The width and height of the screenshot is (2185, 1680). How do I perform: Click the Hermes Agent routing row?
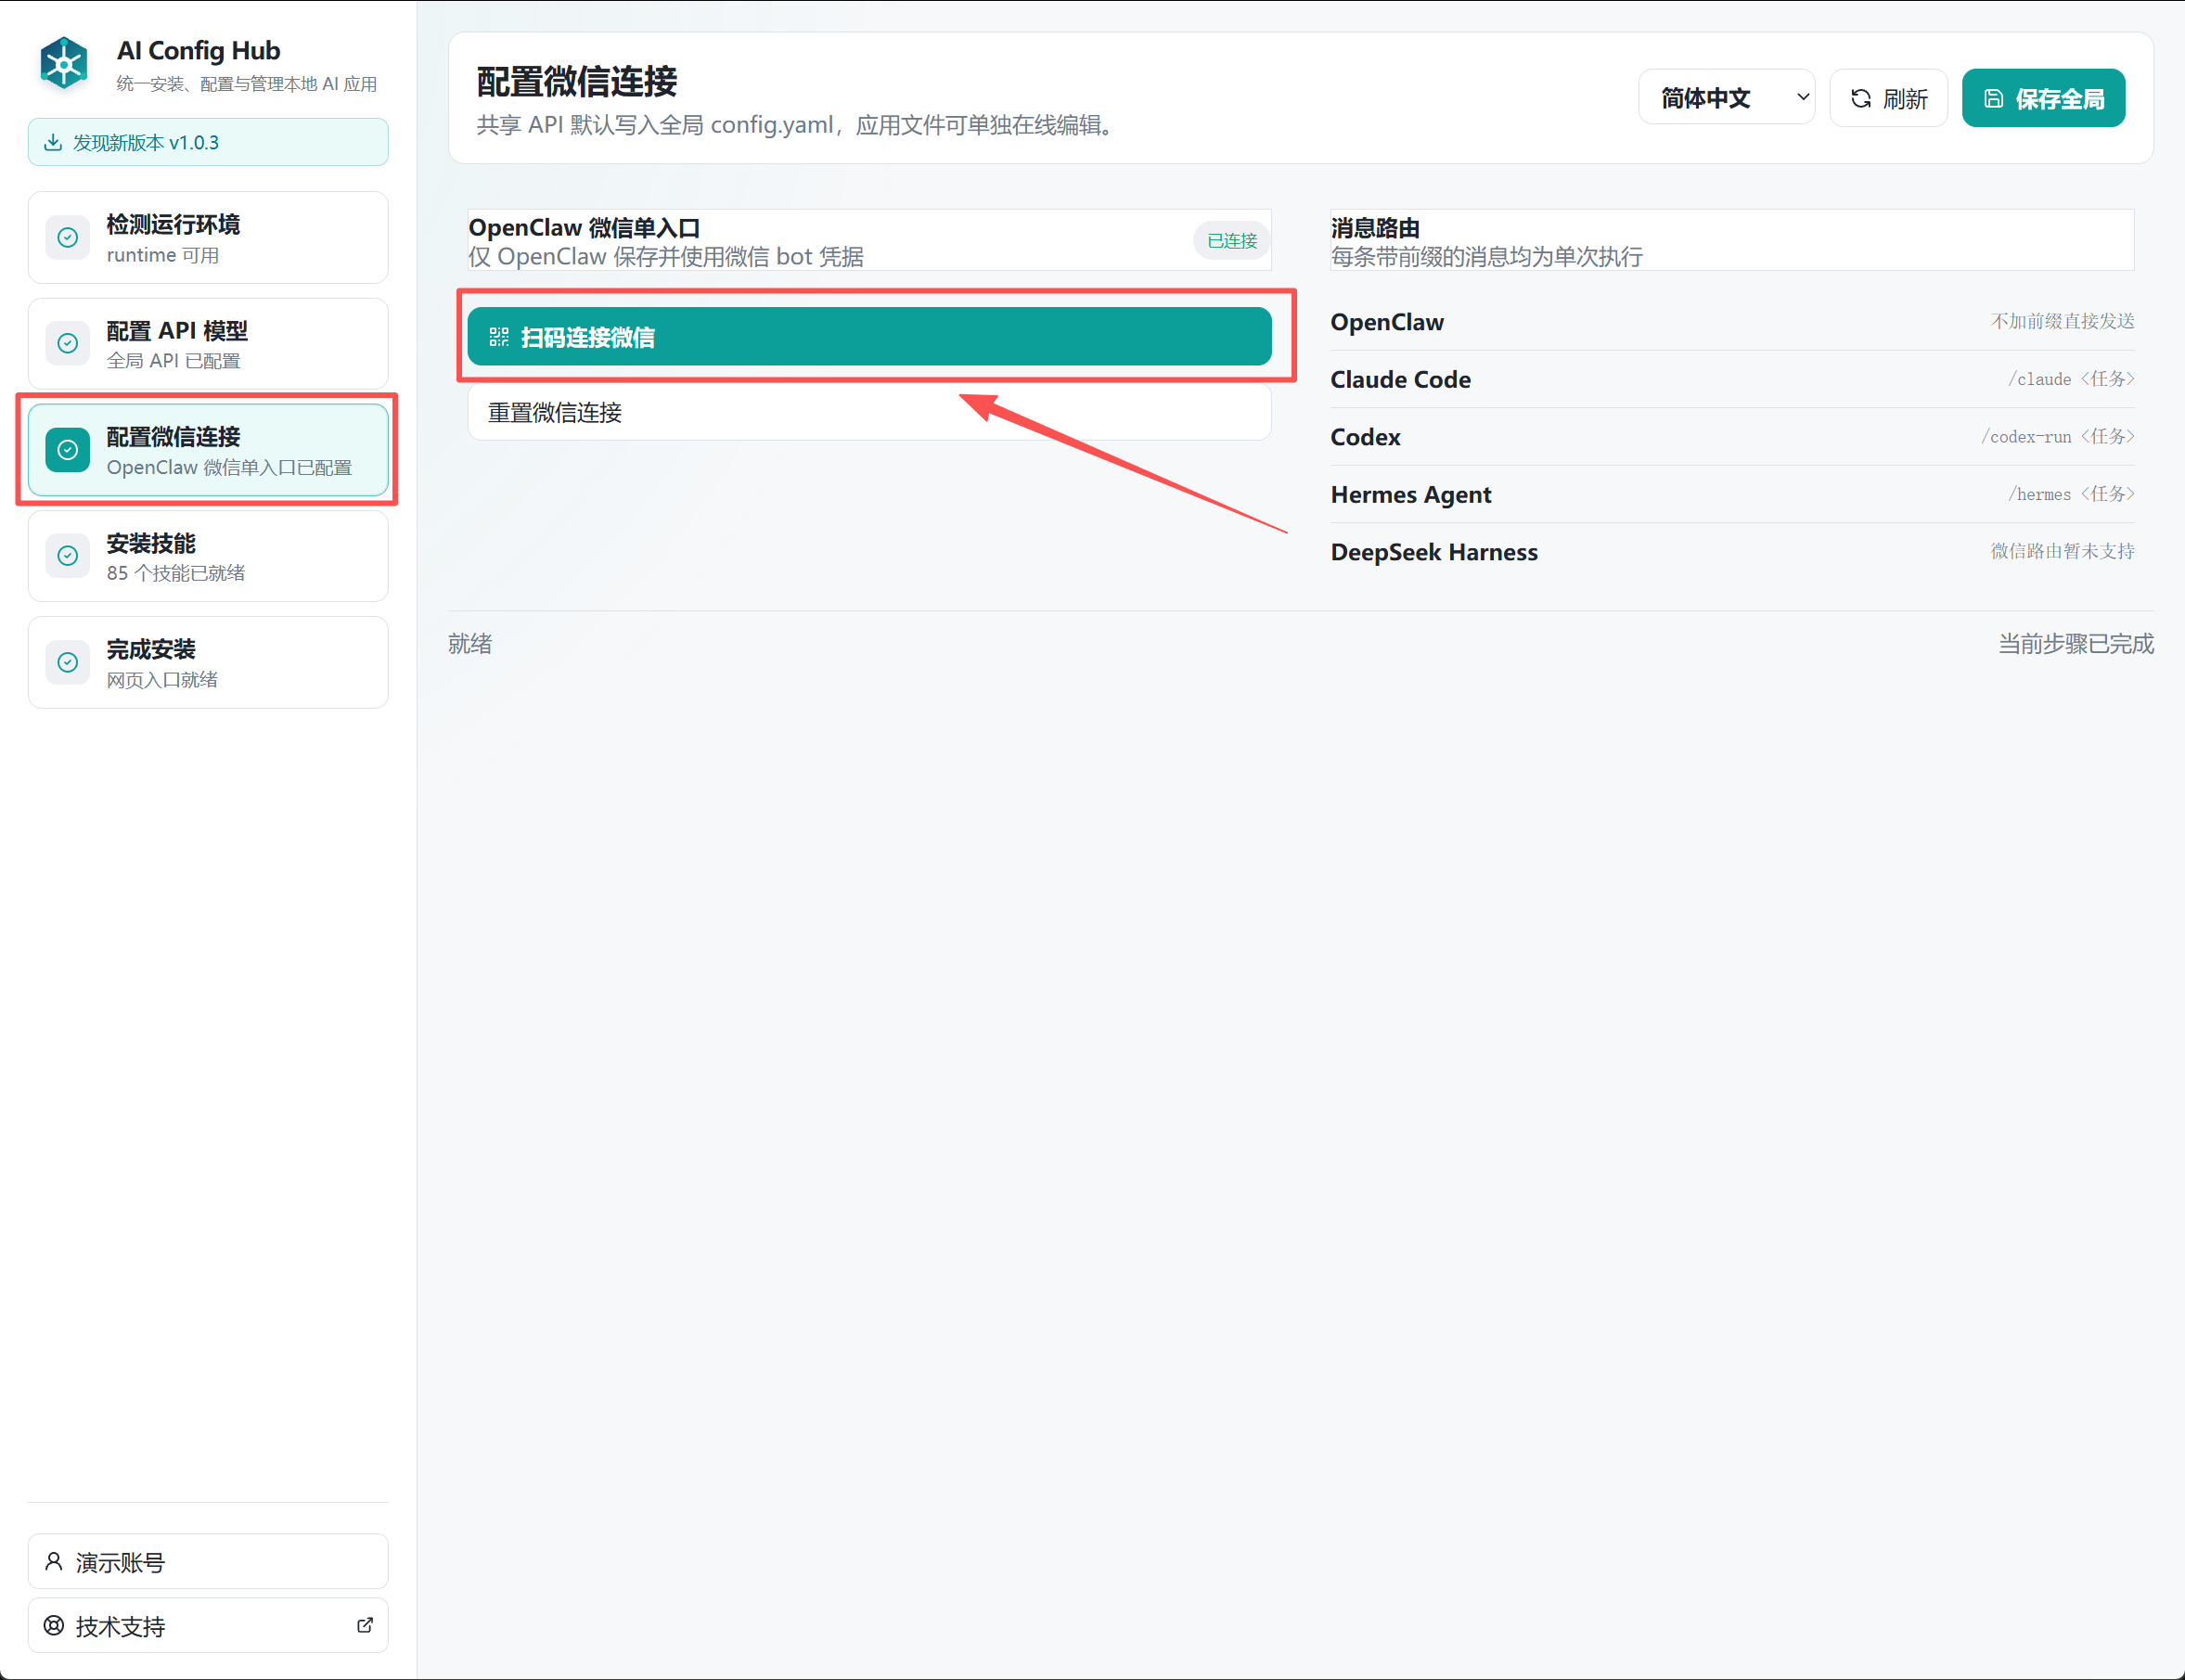point(1732,494)
